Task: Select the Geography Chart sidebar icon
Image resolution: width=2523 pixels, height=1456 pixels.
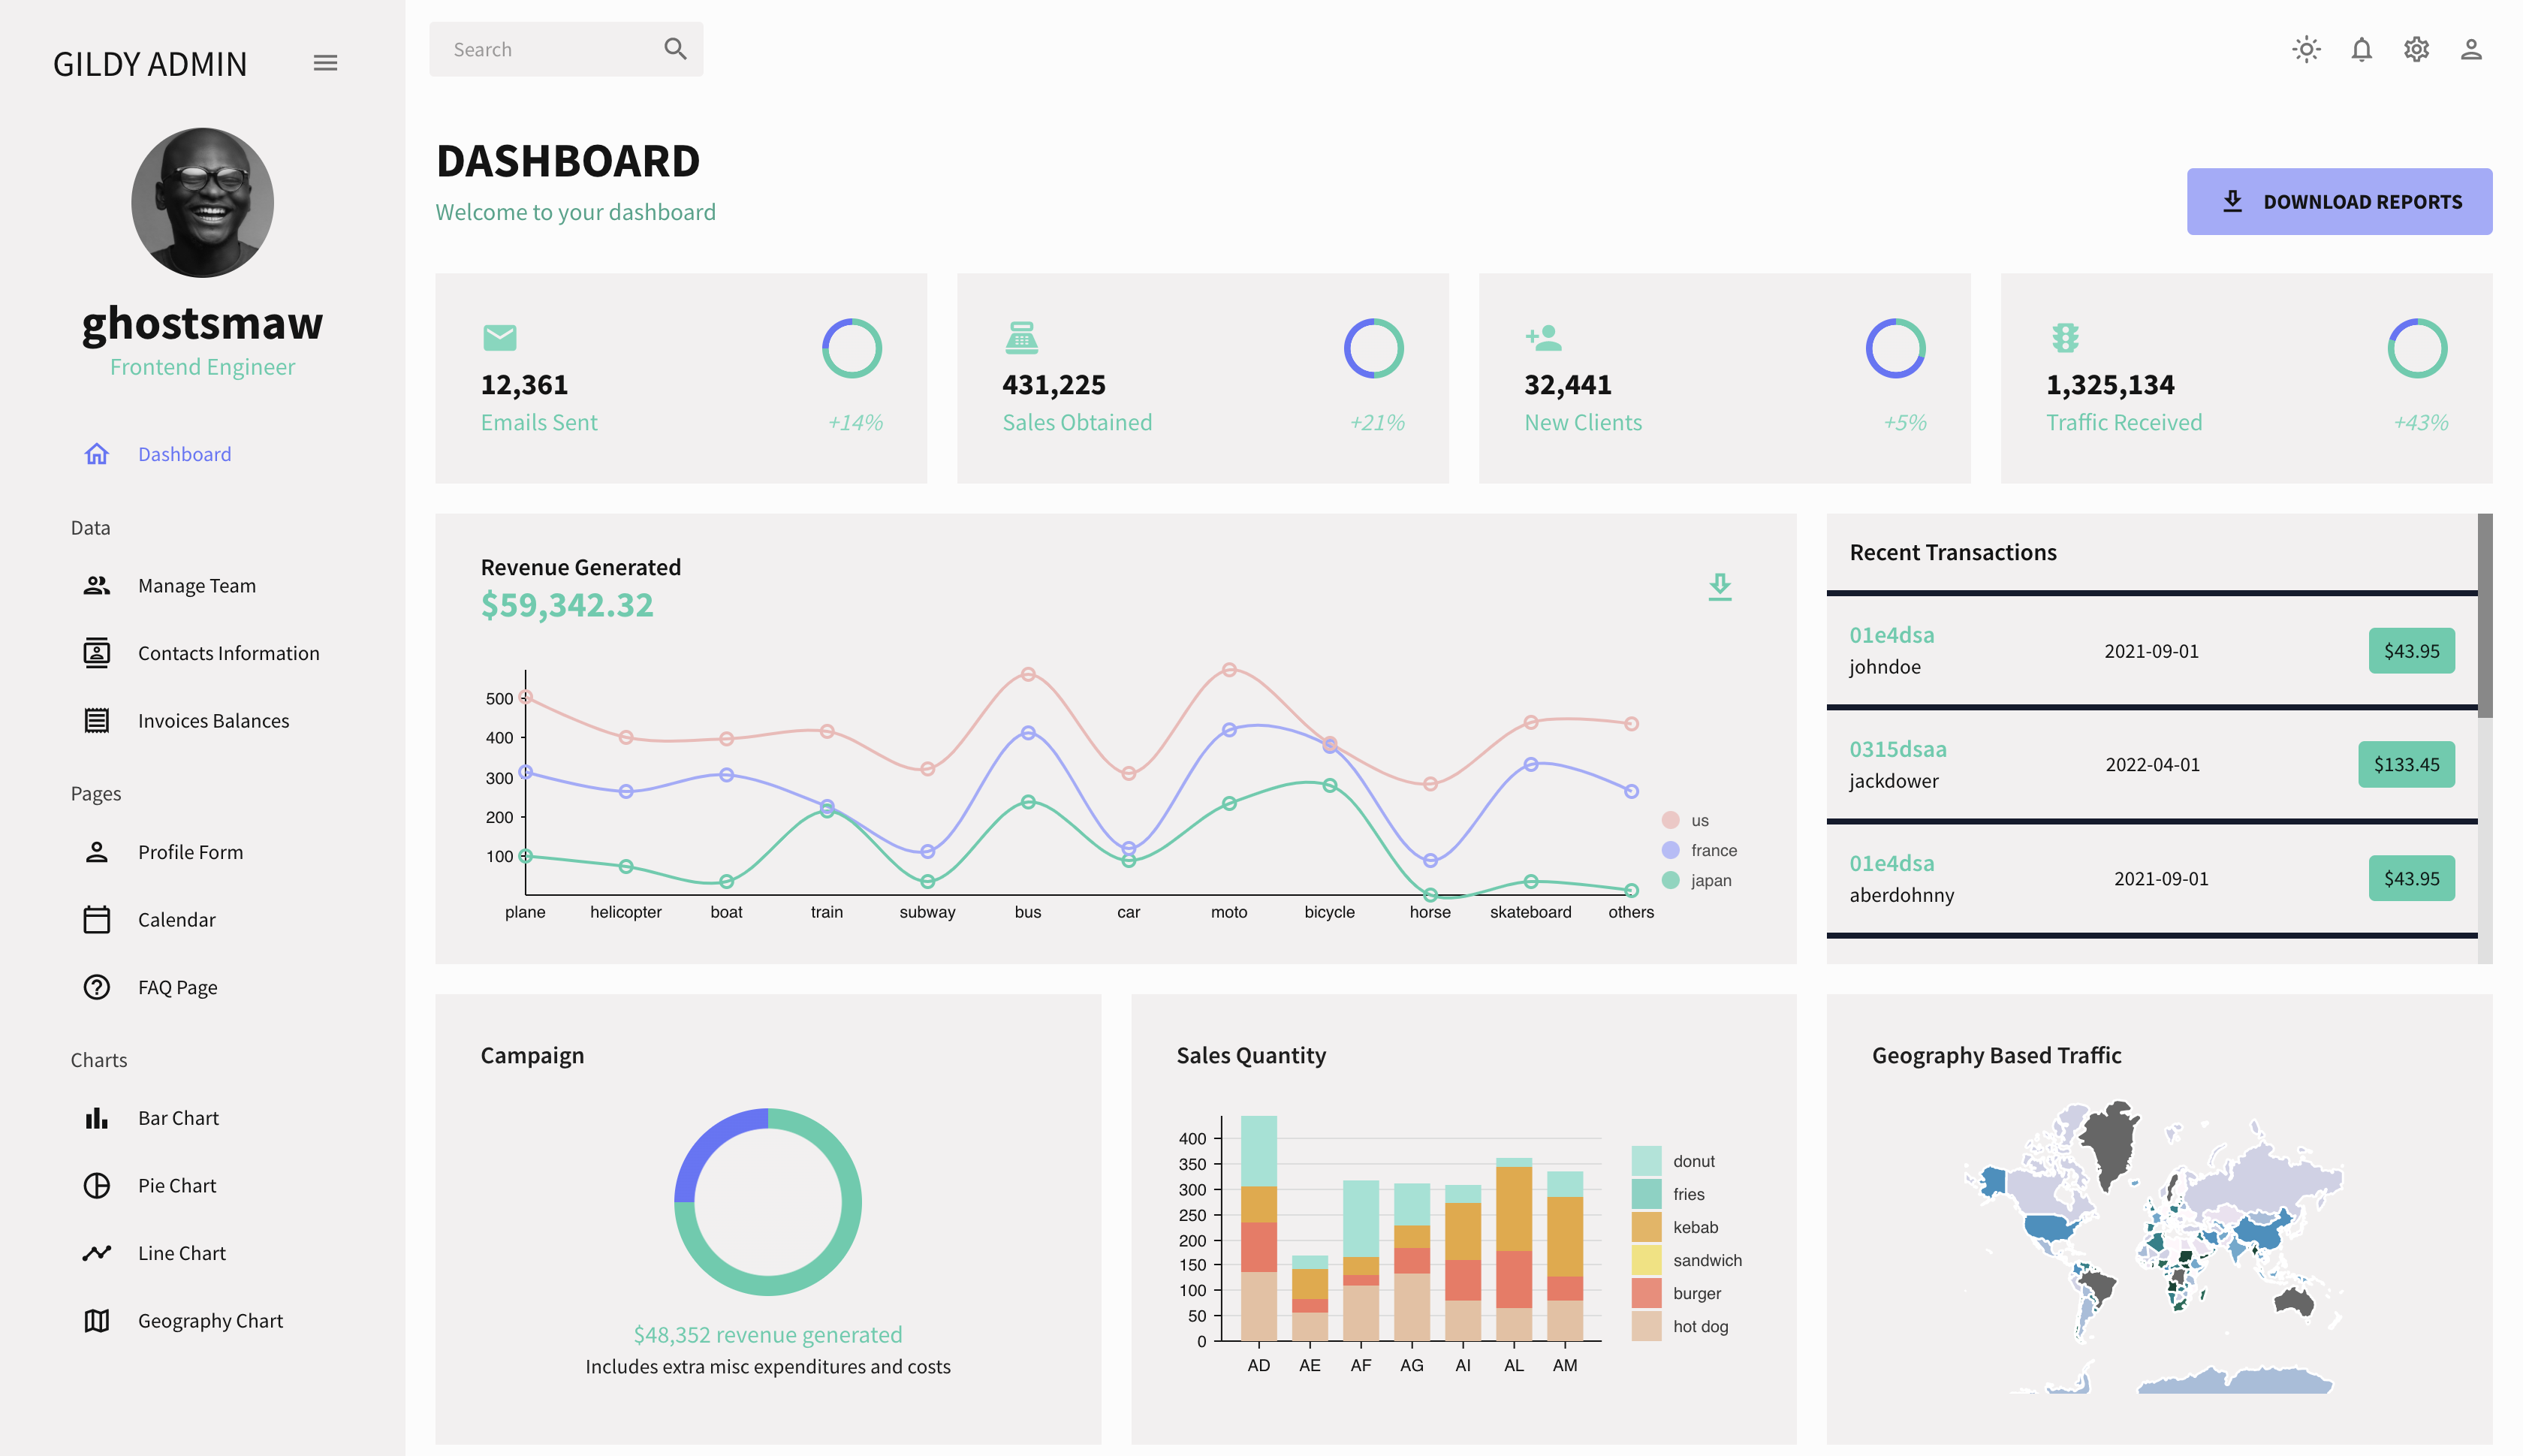Action: coord(96,1320)
